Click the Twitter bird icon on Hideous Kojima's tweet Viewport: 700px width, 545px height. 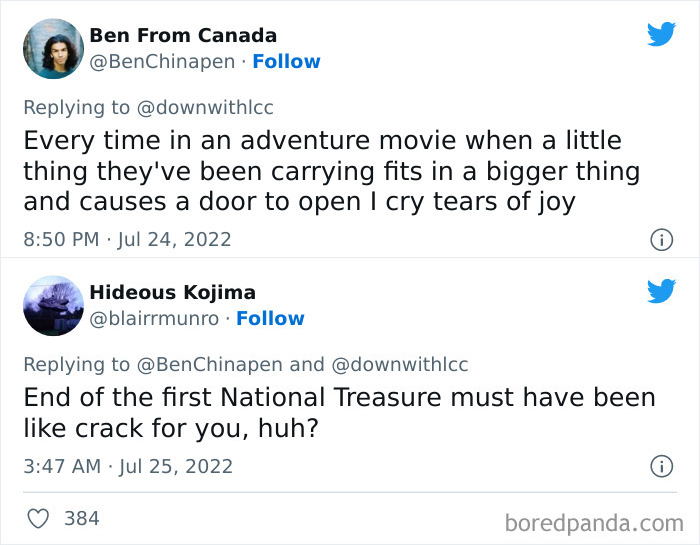pyautogui.click(x=661, y=291)
